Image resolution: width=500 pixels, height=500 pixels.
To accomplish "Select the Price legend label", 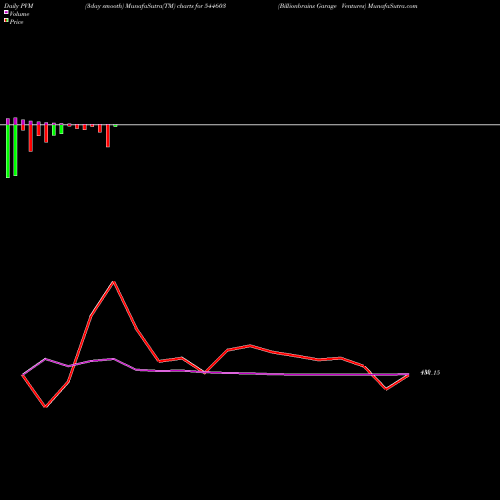I will pos(16,22).
